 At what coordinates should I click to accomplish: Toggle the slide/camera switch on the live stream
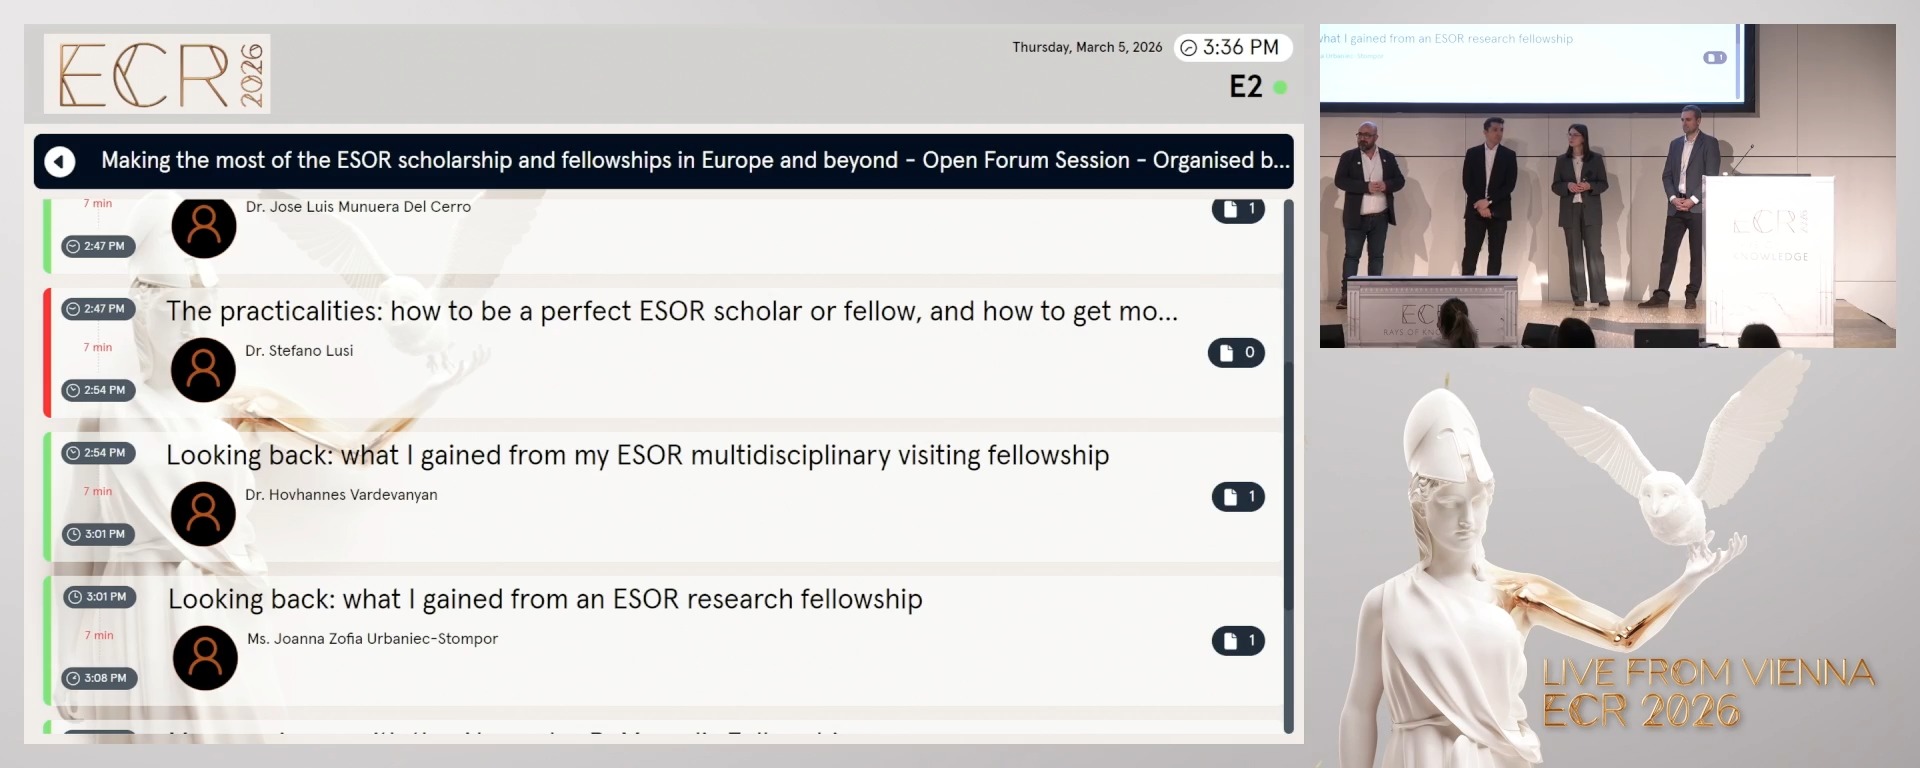(x=1714, y=59)
